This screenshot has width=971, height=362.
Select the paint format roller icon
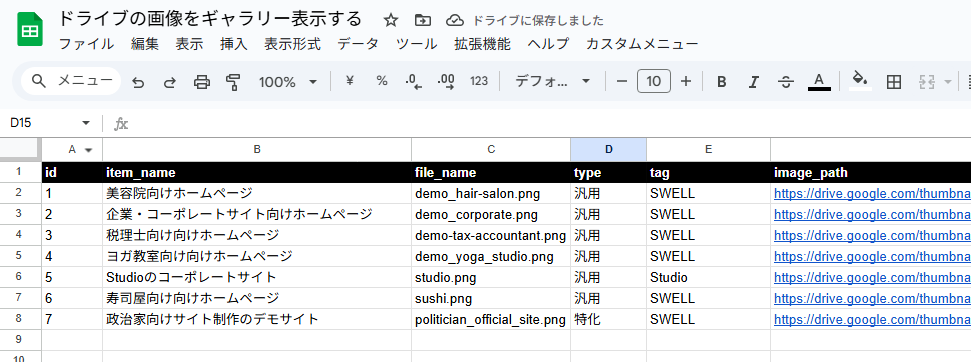[x=233, y=82]
